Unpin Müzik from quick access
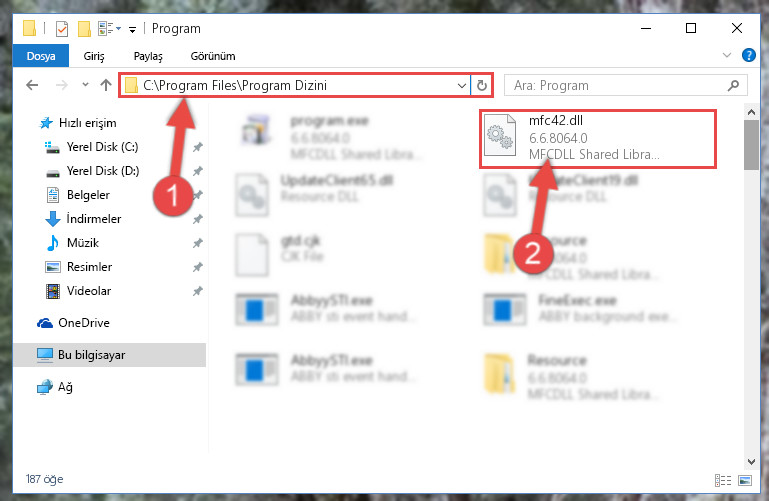 [198, 243]
